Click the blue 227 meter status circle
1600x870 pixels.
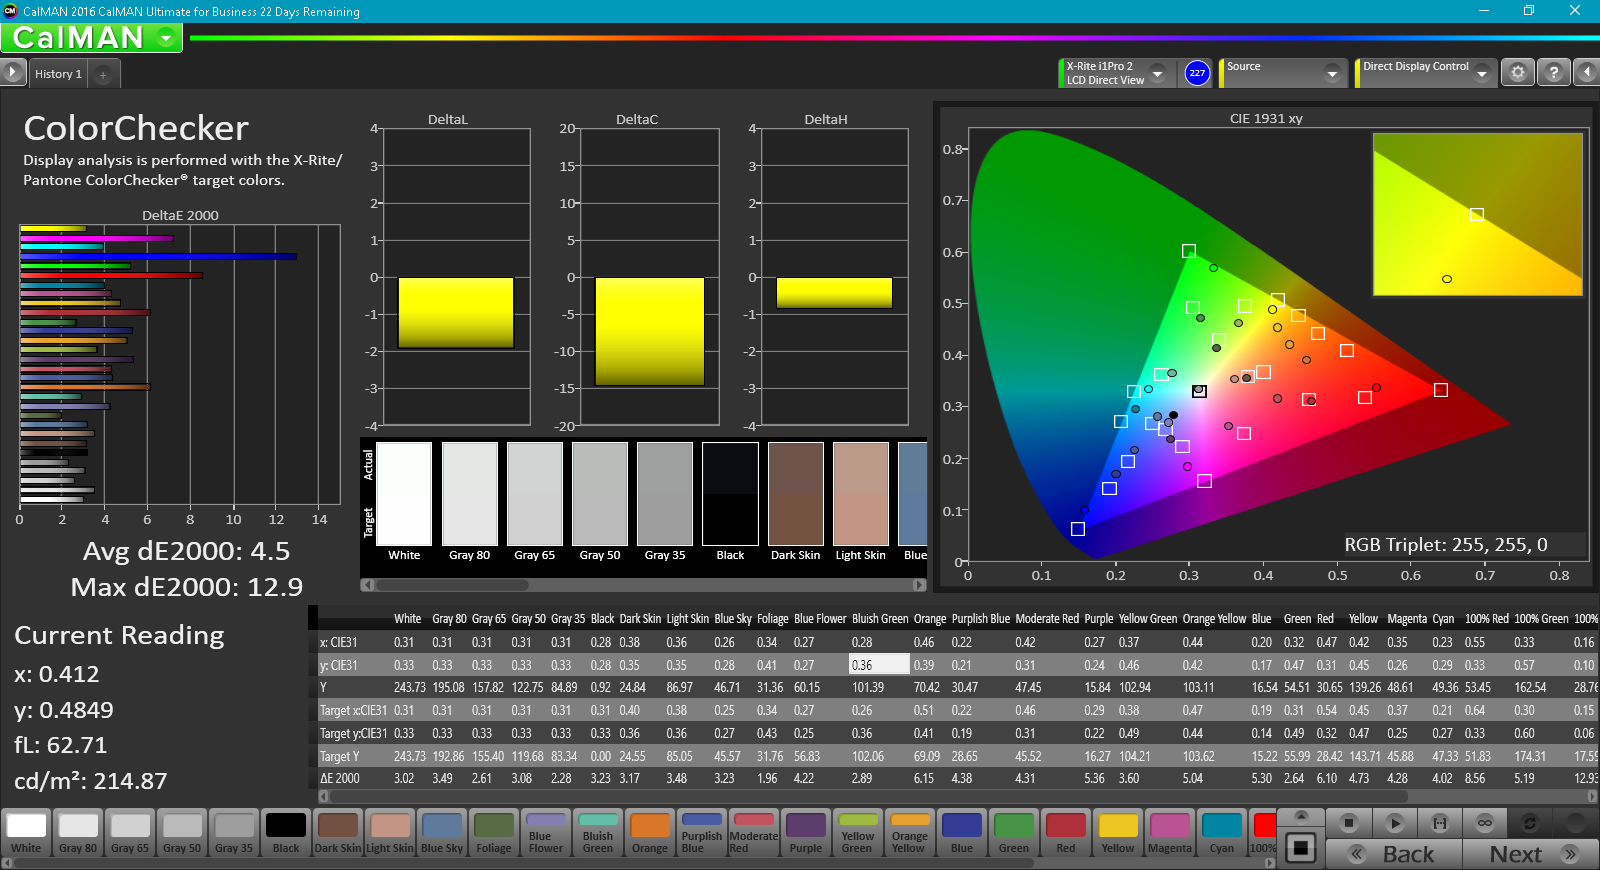pyautogui.click(x=1197, y=73)
